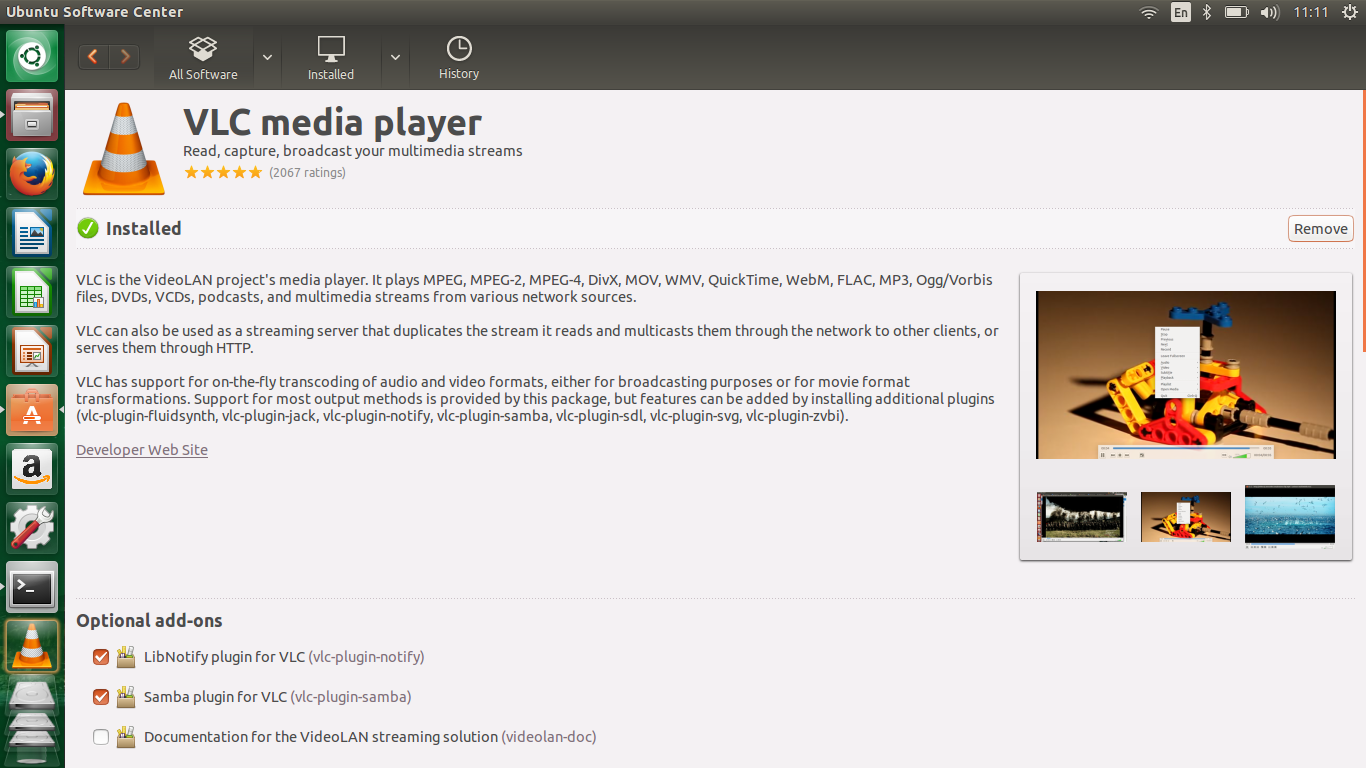
Task: Click the volume icon in the top panel
Action: pyautogui.click(x=1269, y=12)
